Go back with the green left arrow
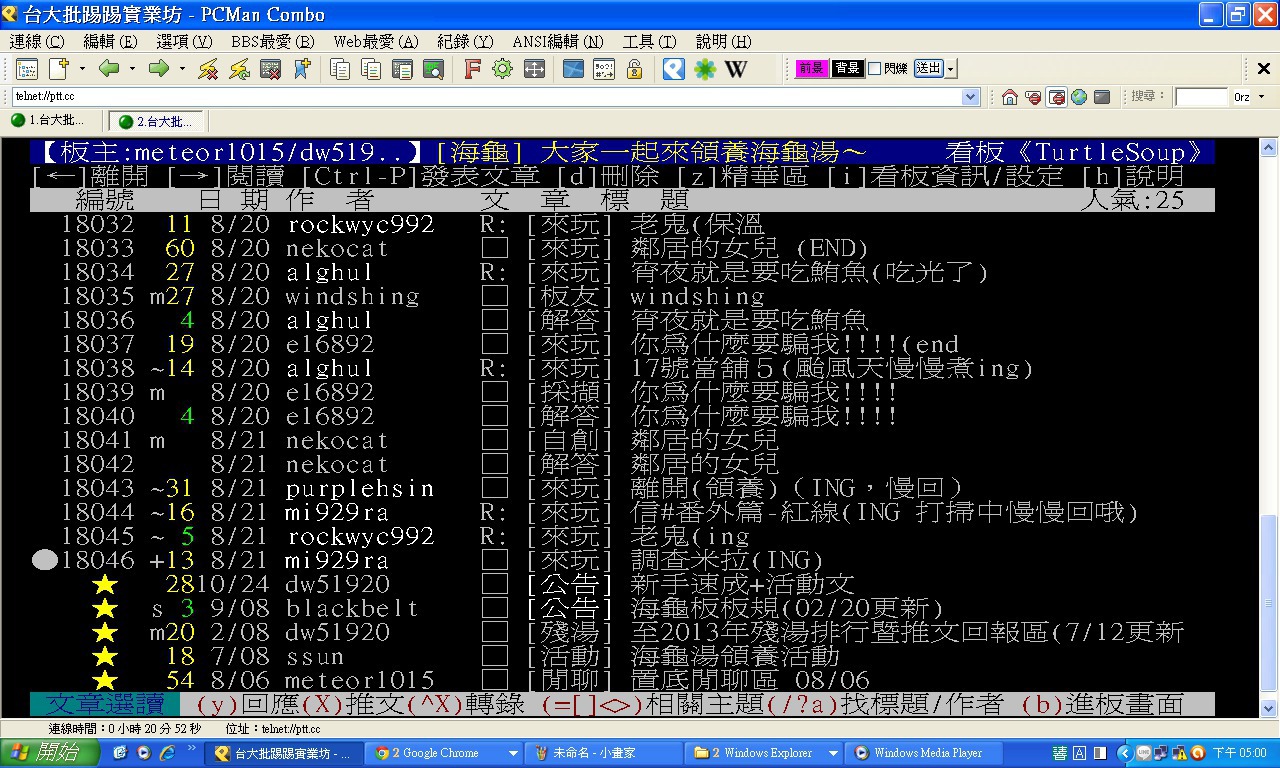Screen dimensions: 1280x768 109,69
